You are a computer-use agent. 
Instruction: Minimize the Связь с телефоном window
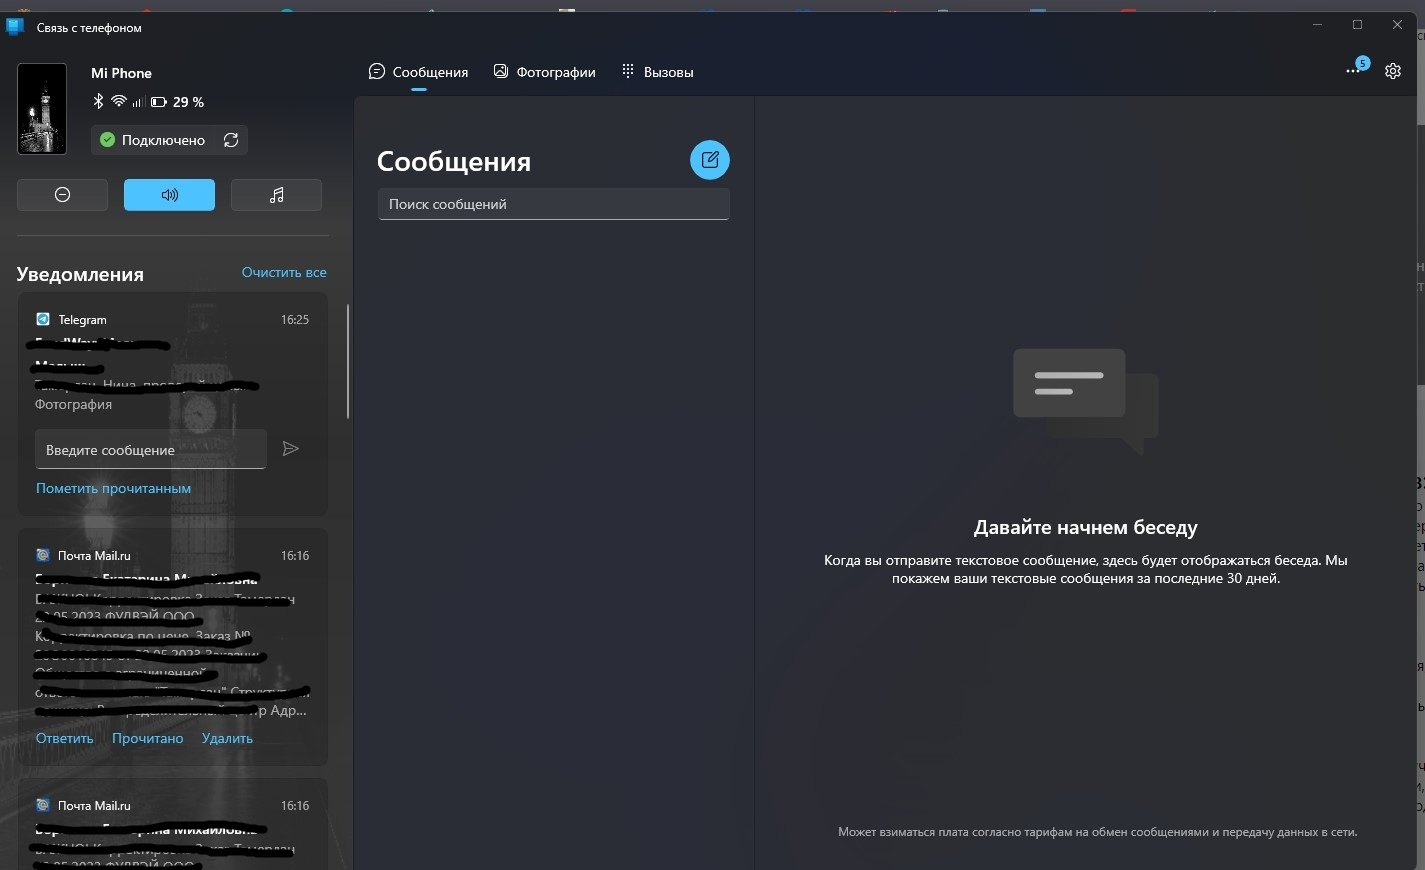click(1318, 24)
